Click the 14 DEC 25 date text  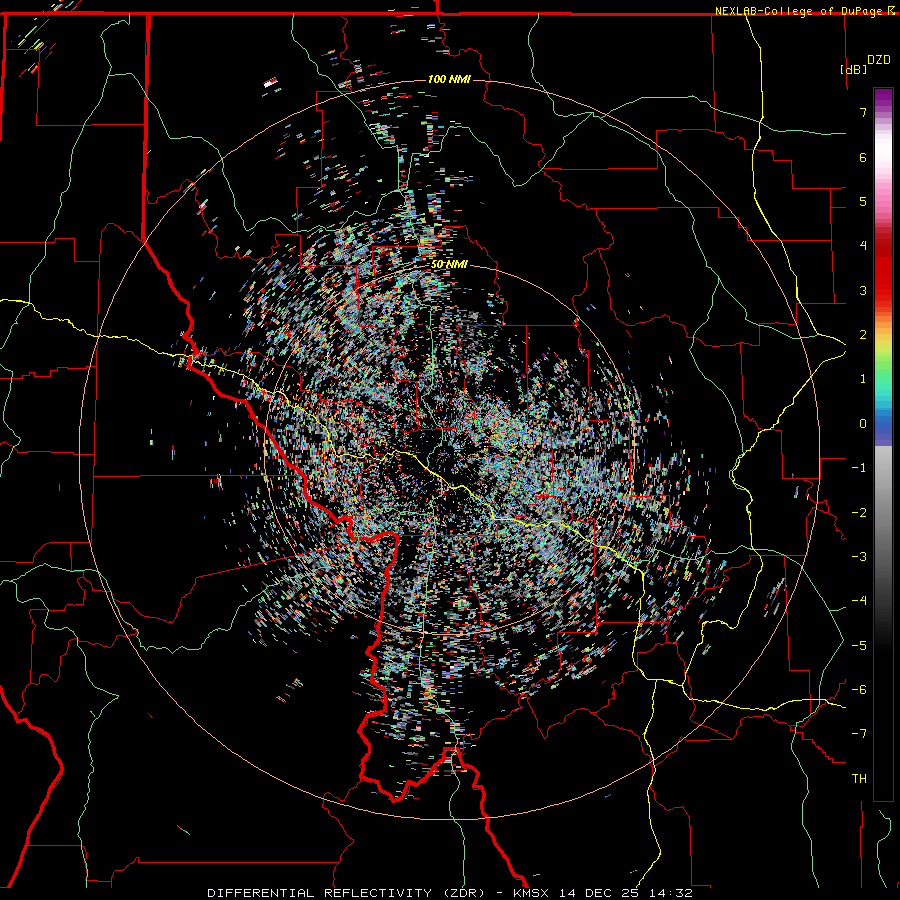pos(600,893)
